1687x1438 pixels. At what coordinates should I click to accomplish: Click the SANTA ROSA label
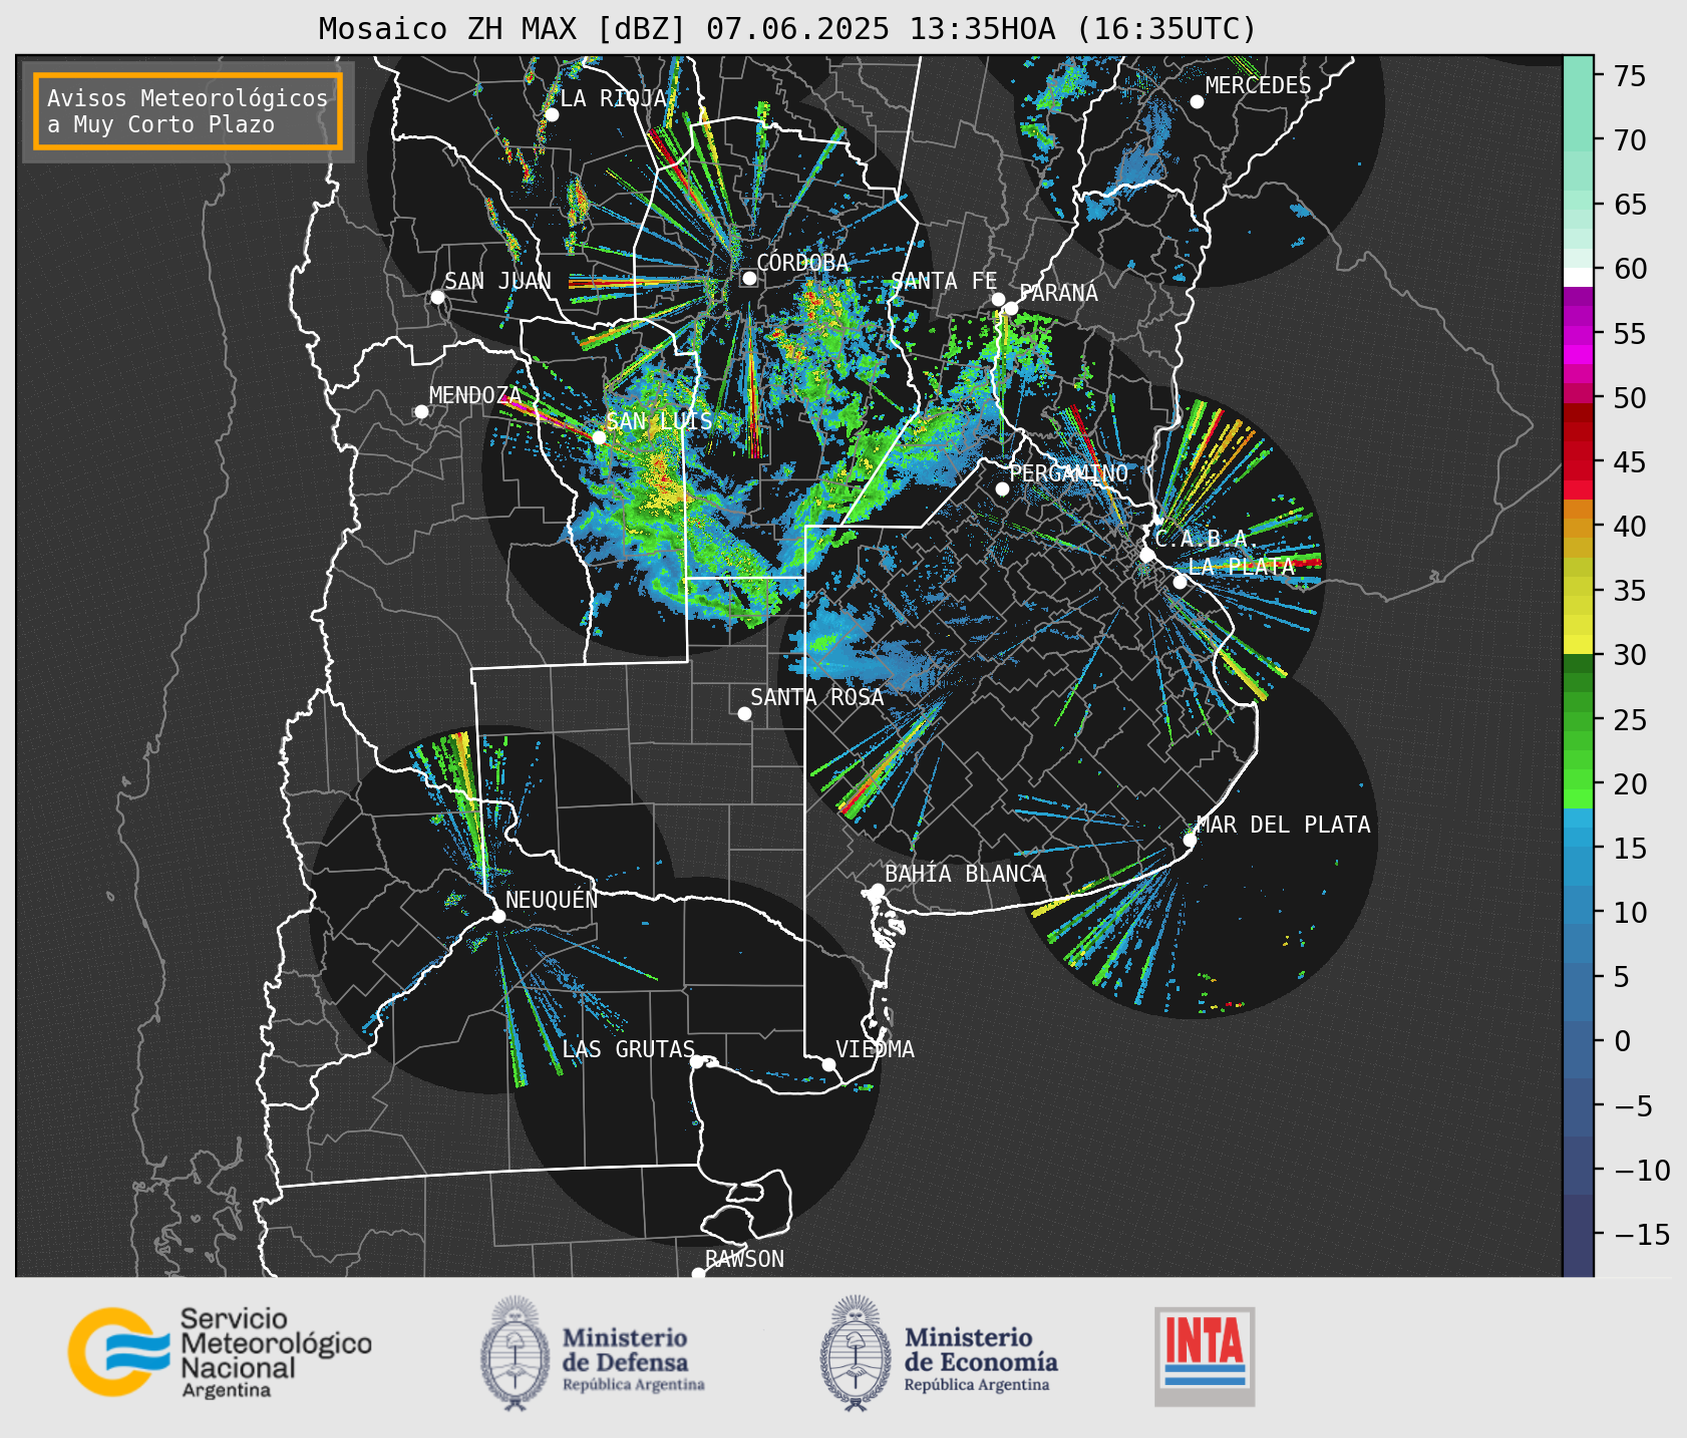click(x=817, y=698)
